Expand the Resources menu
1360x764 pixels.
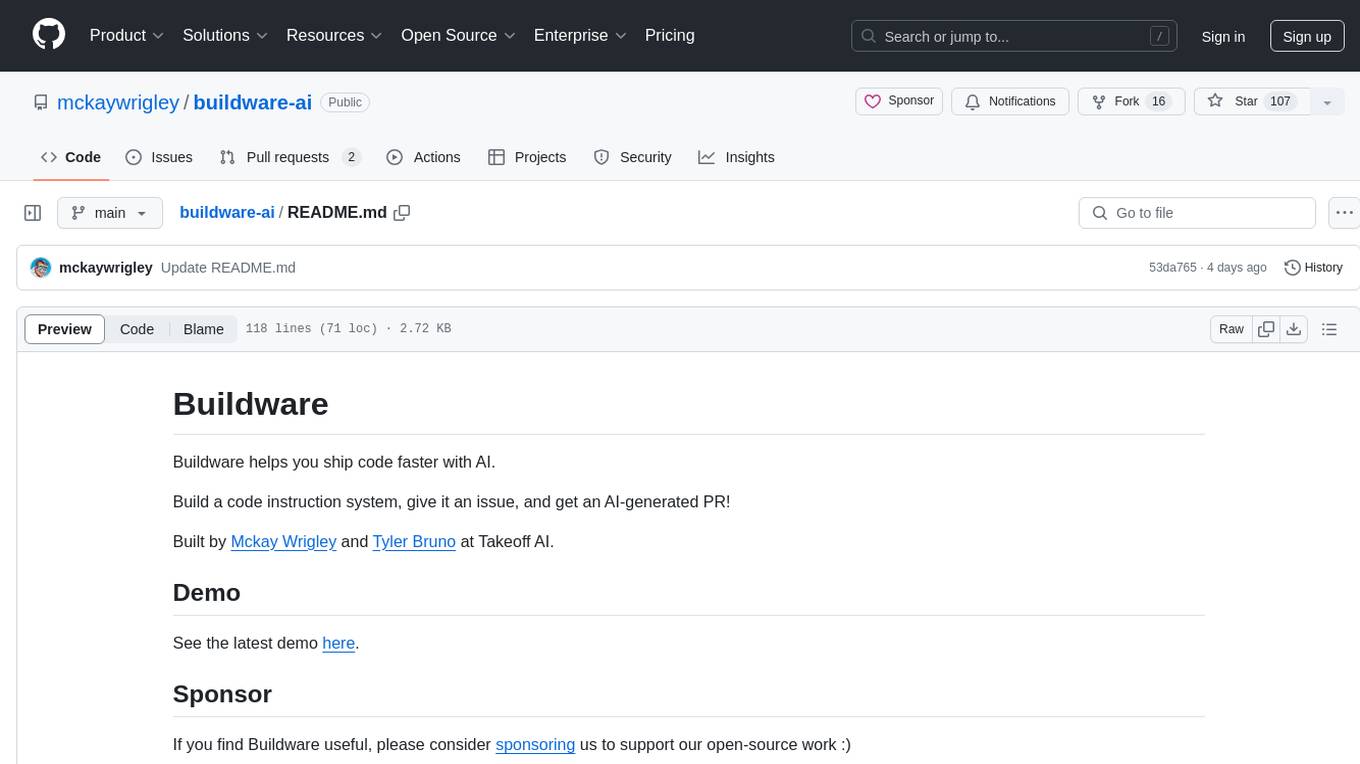[x=334, y=35]
